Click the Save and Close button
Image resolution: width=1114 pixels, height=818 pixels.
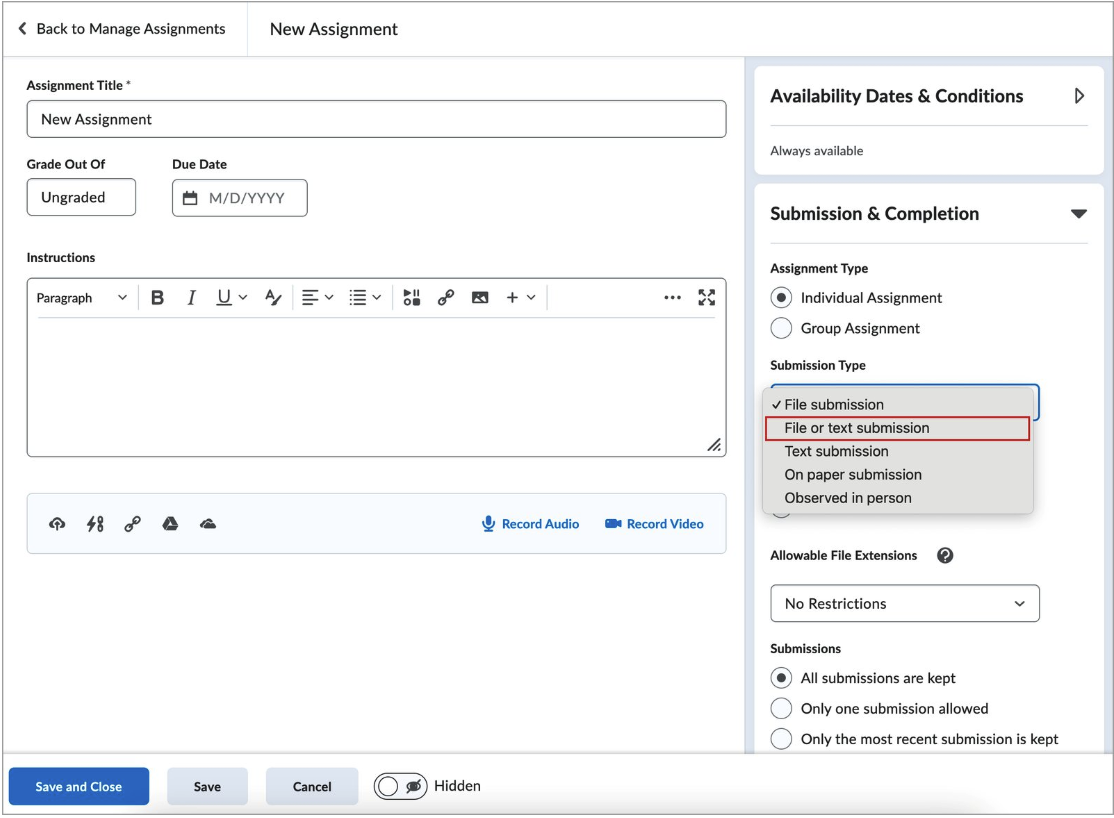[78, 786]
